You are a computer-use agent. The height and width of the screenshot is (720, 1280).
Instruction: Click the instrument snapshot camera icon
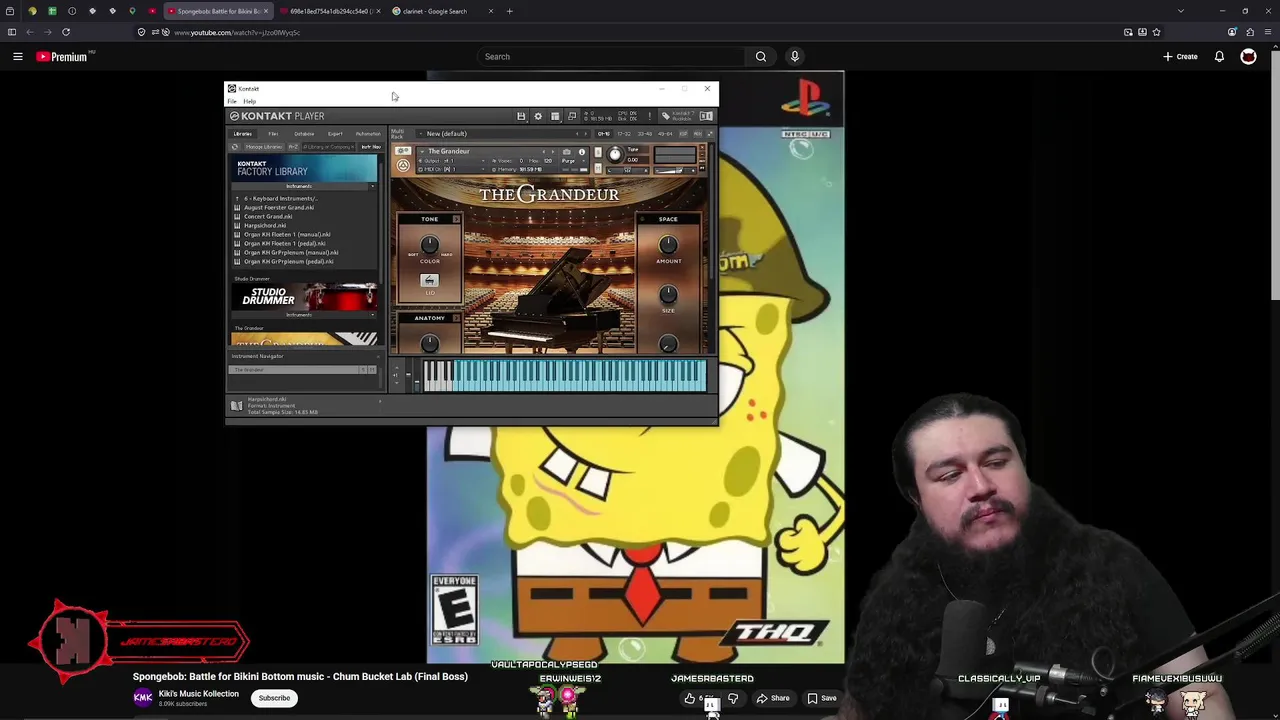point(566,152)
